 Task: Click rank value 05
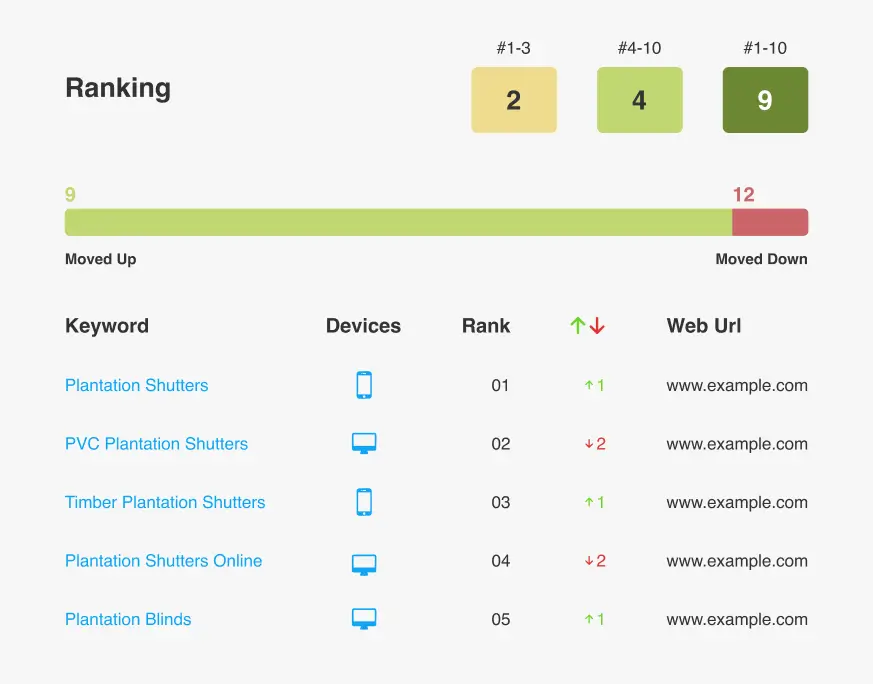501,619
